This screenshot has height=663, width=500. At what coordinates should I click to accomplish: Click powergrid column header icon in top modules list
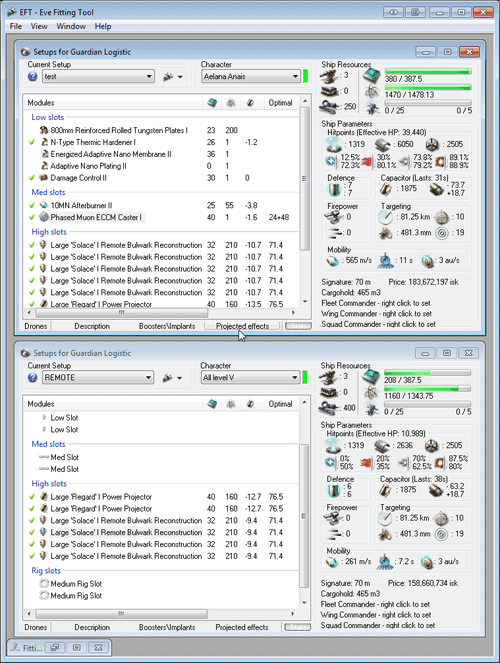231,102
